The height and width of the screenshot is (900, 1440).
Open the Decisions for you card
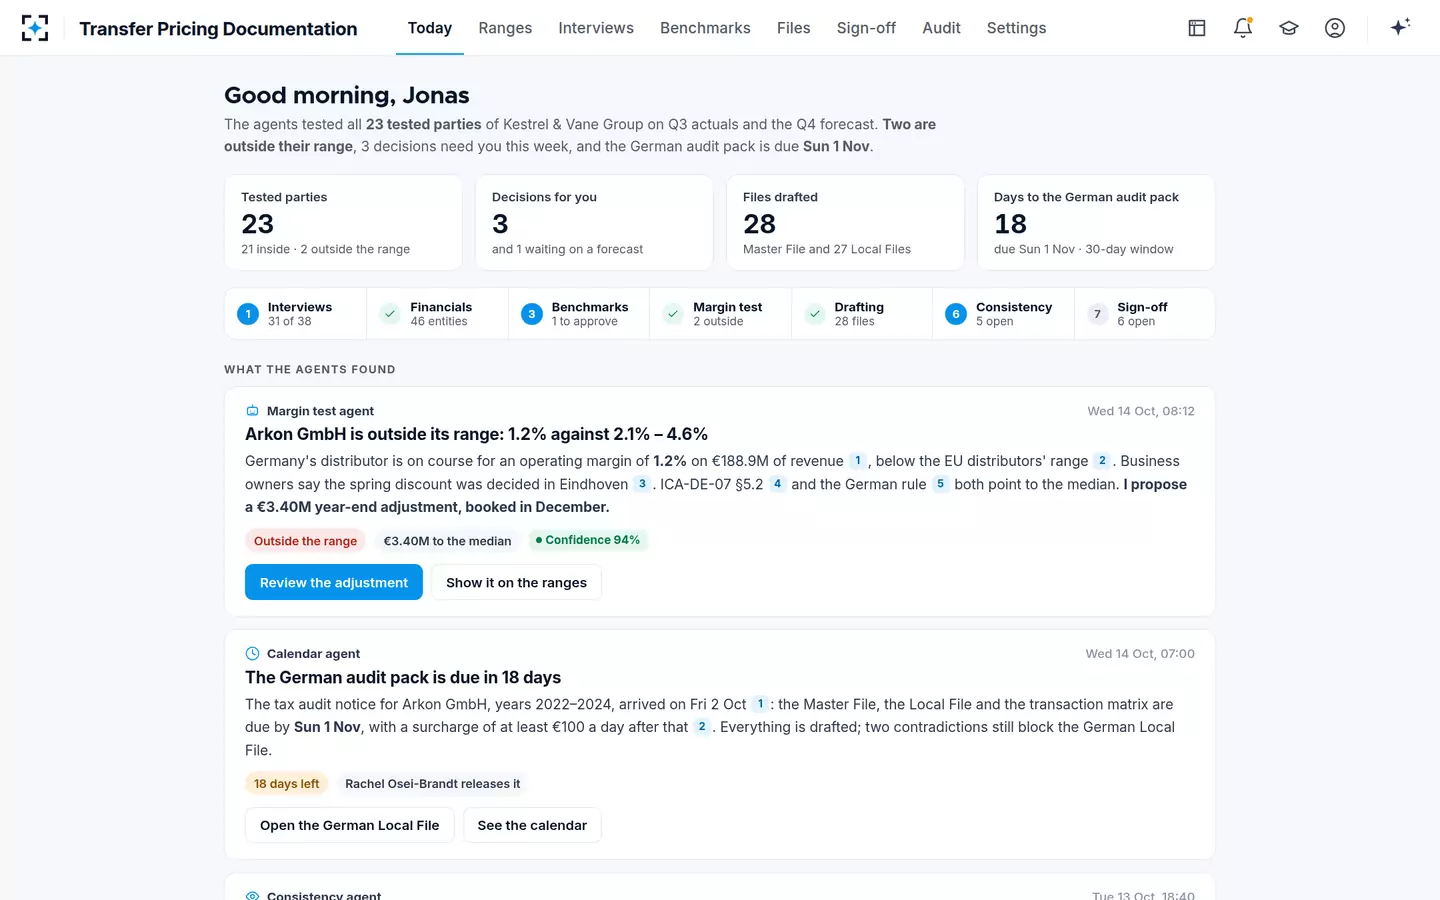(594, 223)
